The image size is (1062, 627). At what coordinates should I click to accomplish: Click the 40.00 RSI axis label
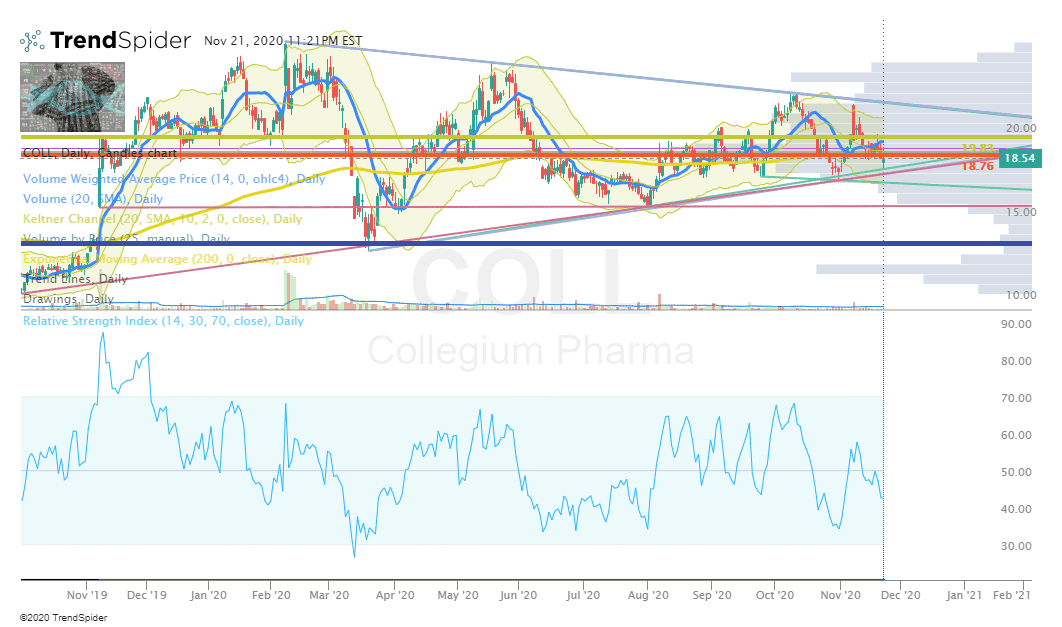tap(1016, 509)
